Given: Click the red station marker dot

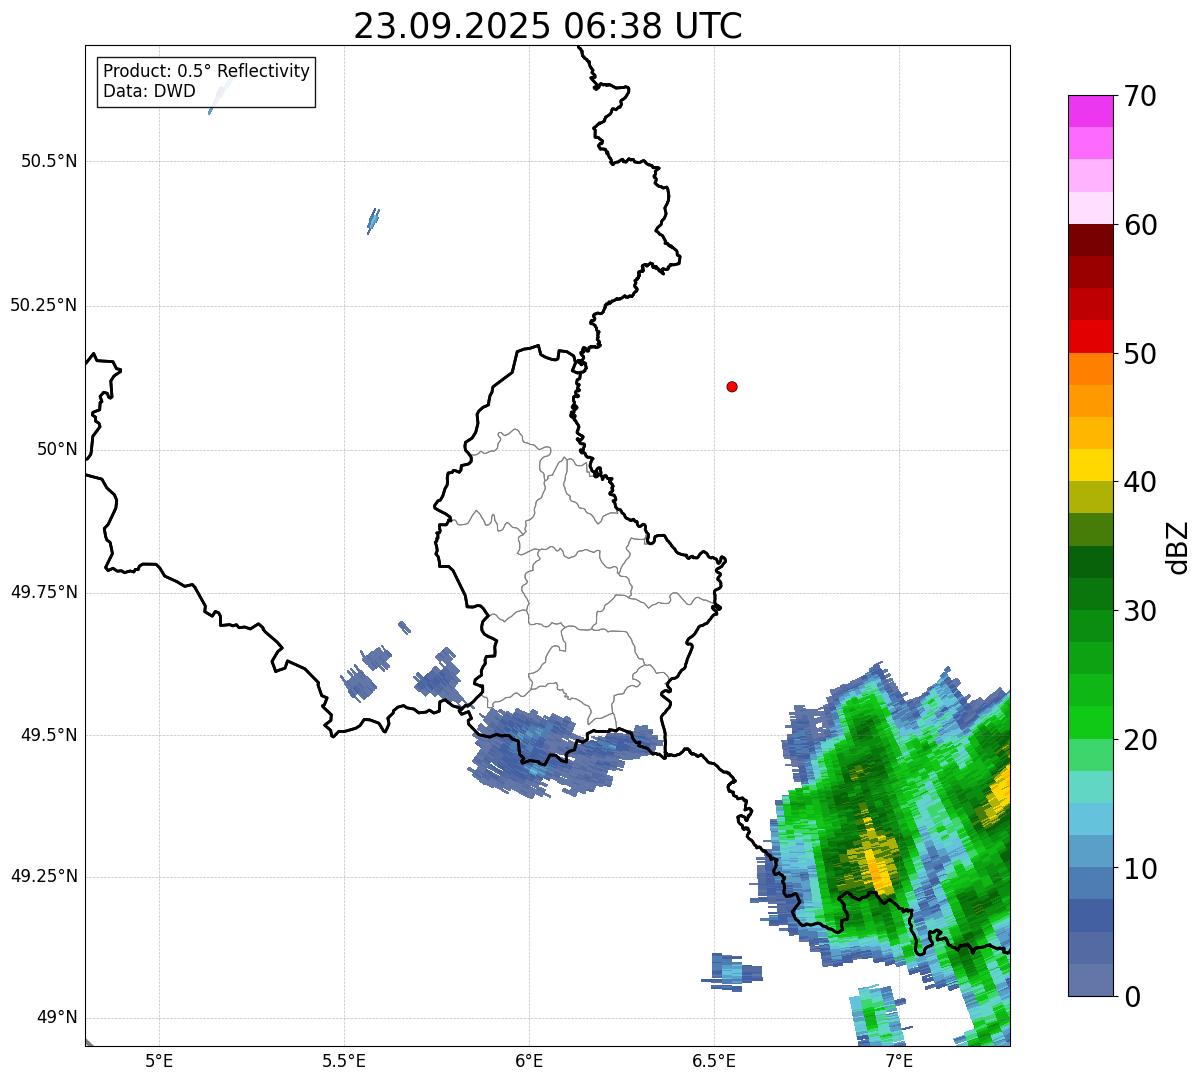Looking at the screenshot, I should point(732,386).
